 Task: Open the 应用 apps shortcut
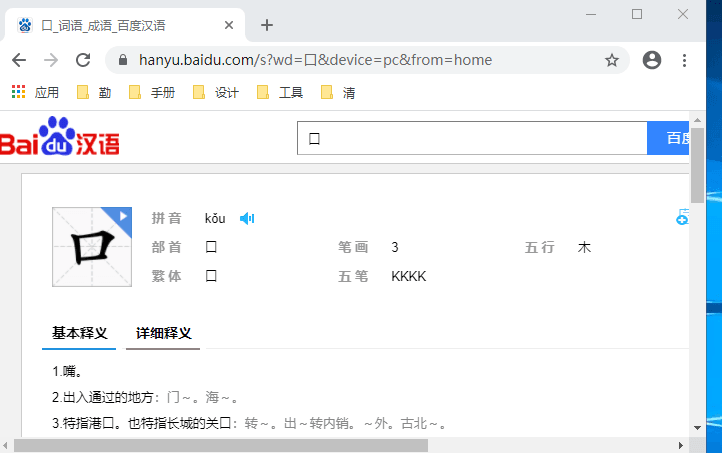[35, 93]
